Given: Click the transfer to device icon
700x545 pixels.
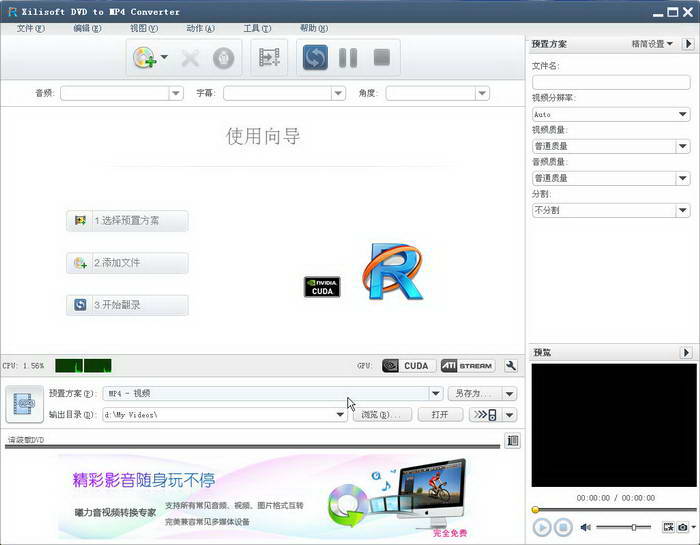Looking at the screenshot, I should 485,415.
